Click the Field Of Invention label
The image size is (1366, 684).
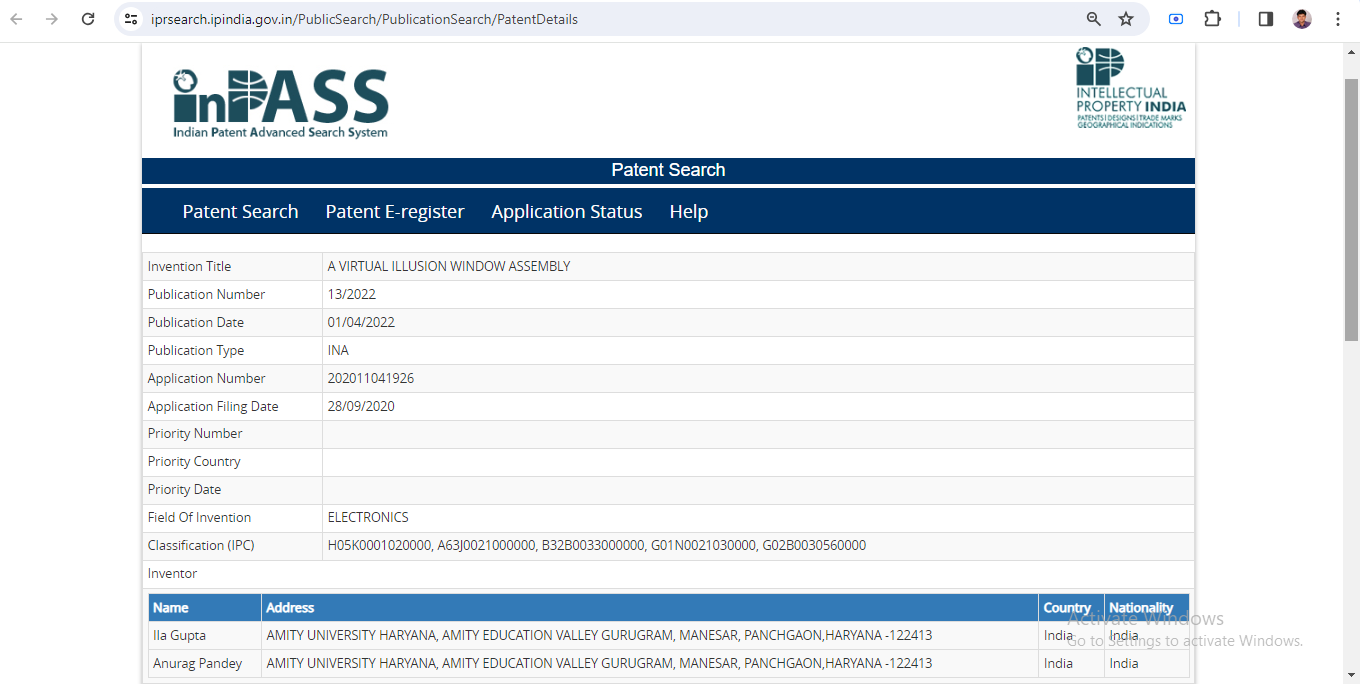(x=199, y=517)
